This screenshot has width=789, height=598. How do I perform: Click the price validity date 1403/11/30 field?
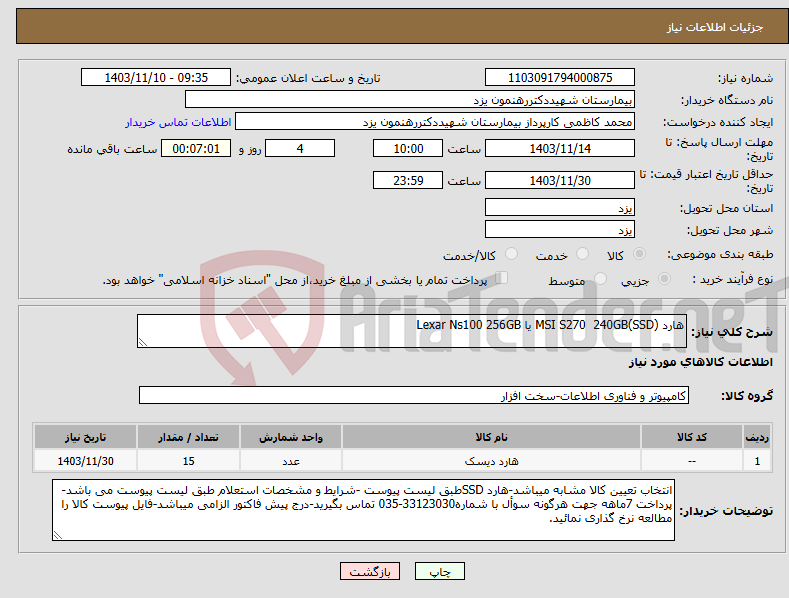pos(560,180)
